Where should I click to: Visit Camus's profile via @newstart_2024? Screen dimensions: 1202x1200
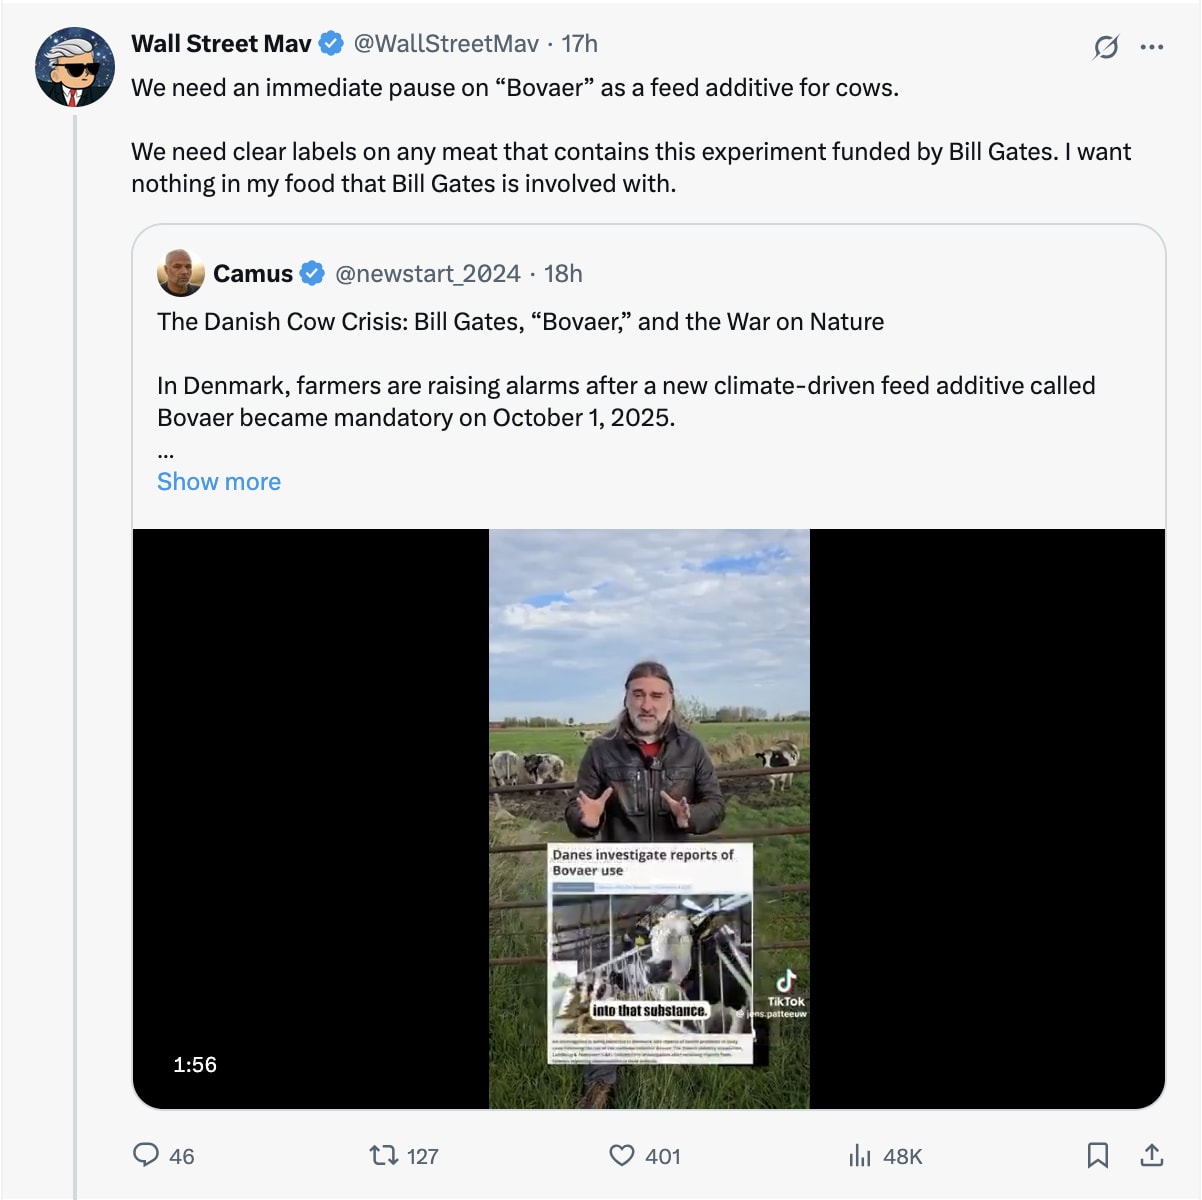pos(428,273)
